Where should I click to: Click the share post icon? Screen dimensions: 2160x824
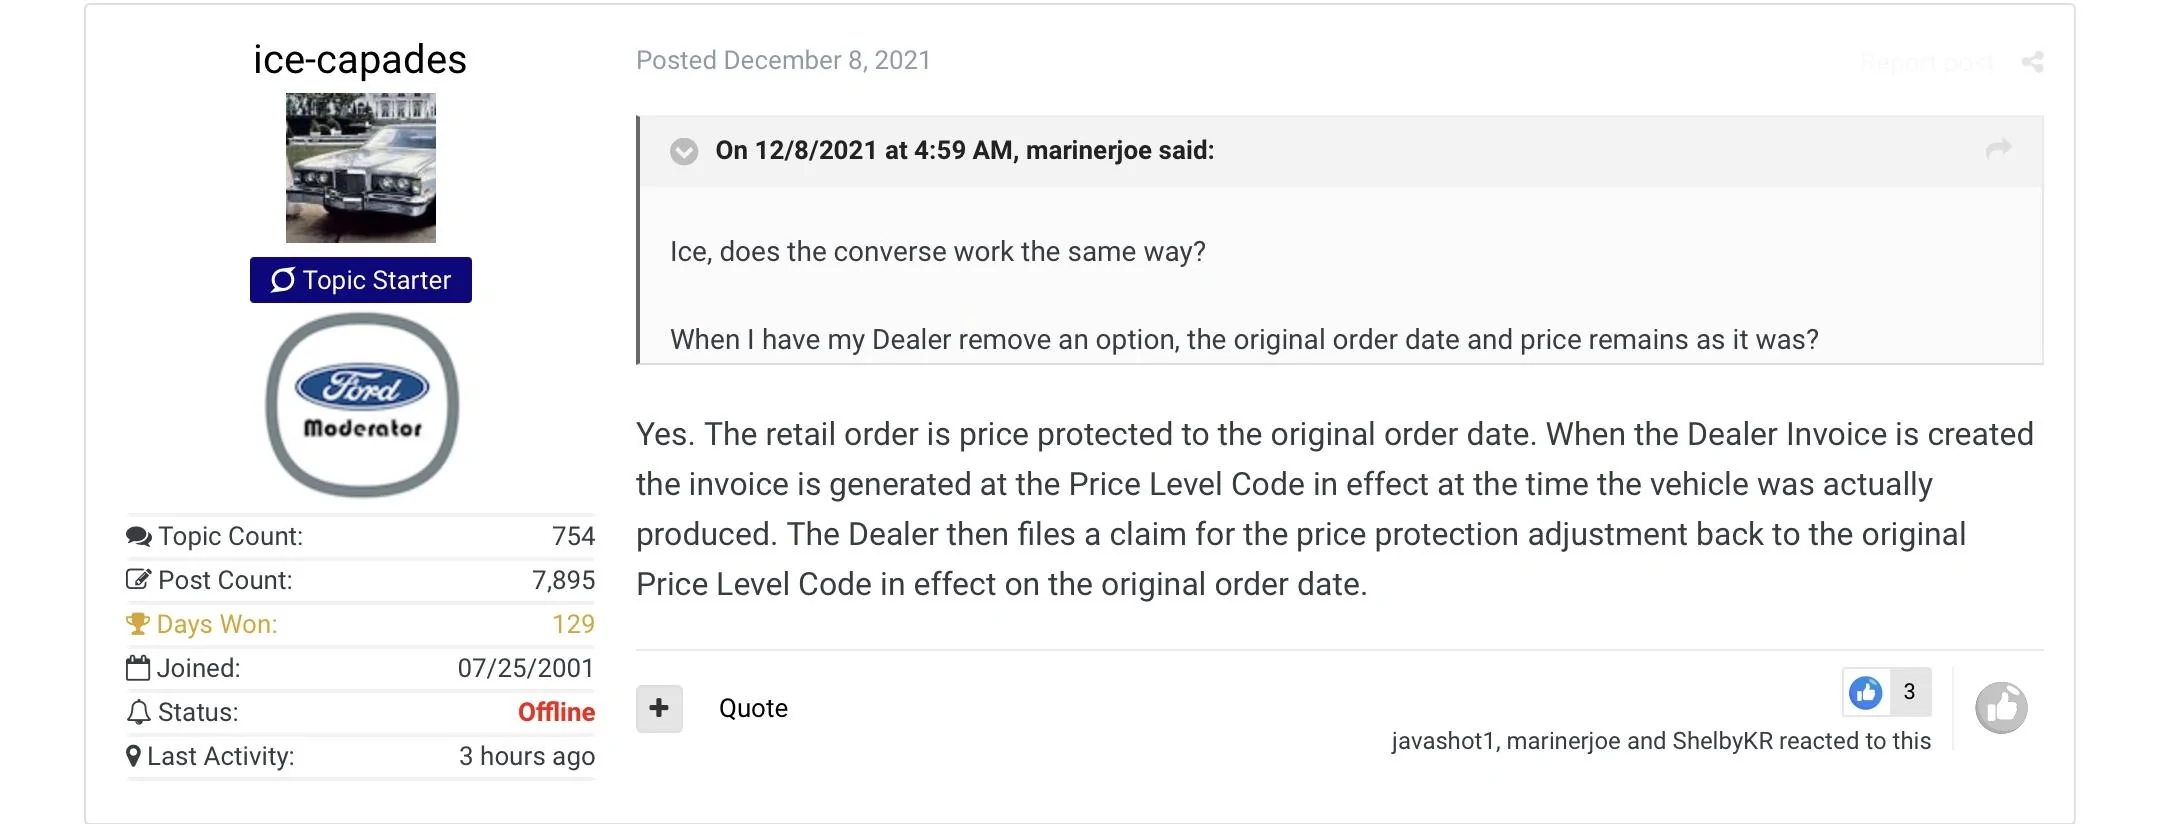click(x=2032, y=62)
